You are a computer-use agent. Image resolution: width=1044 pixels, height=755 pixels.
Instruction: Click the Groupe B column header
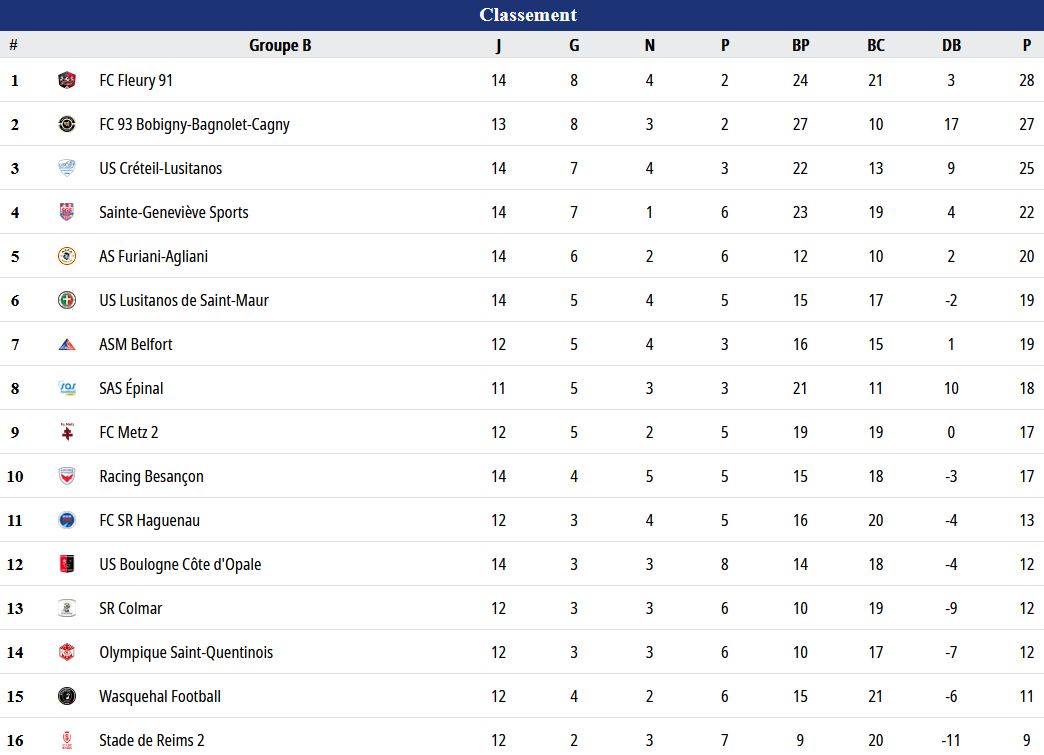[x=280, y=45]
